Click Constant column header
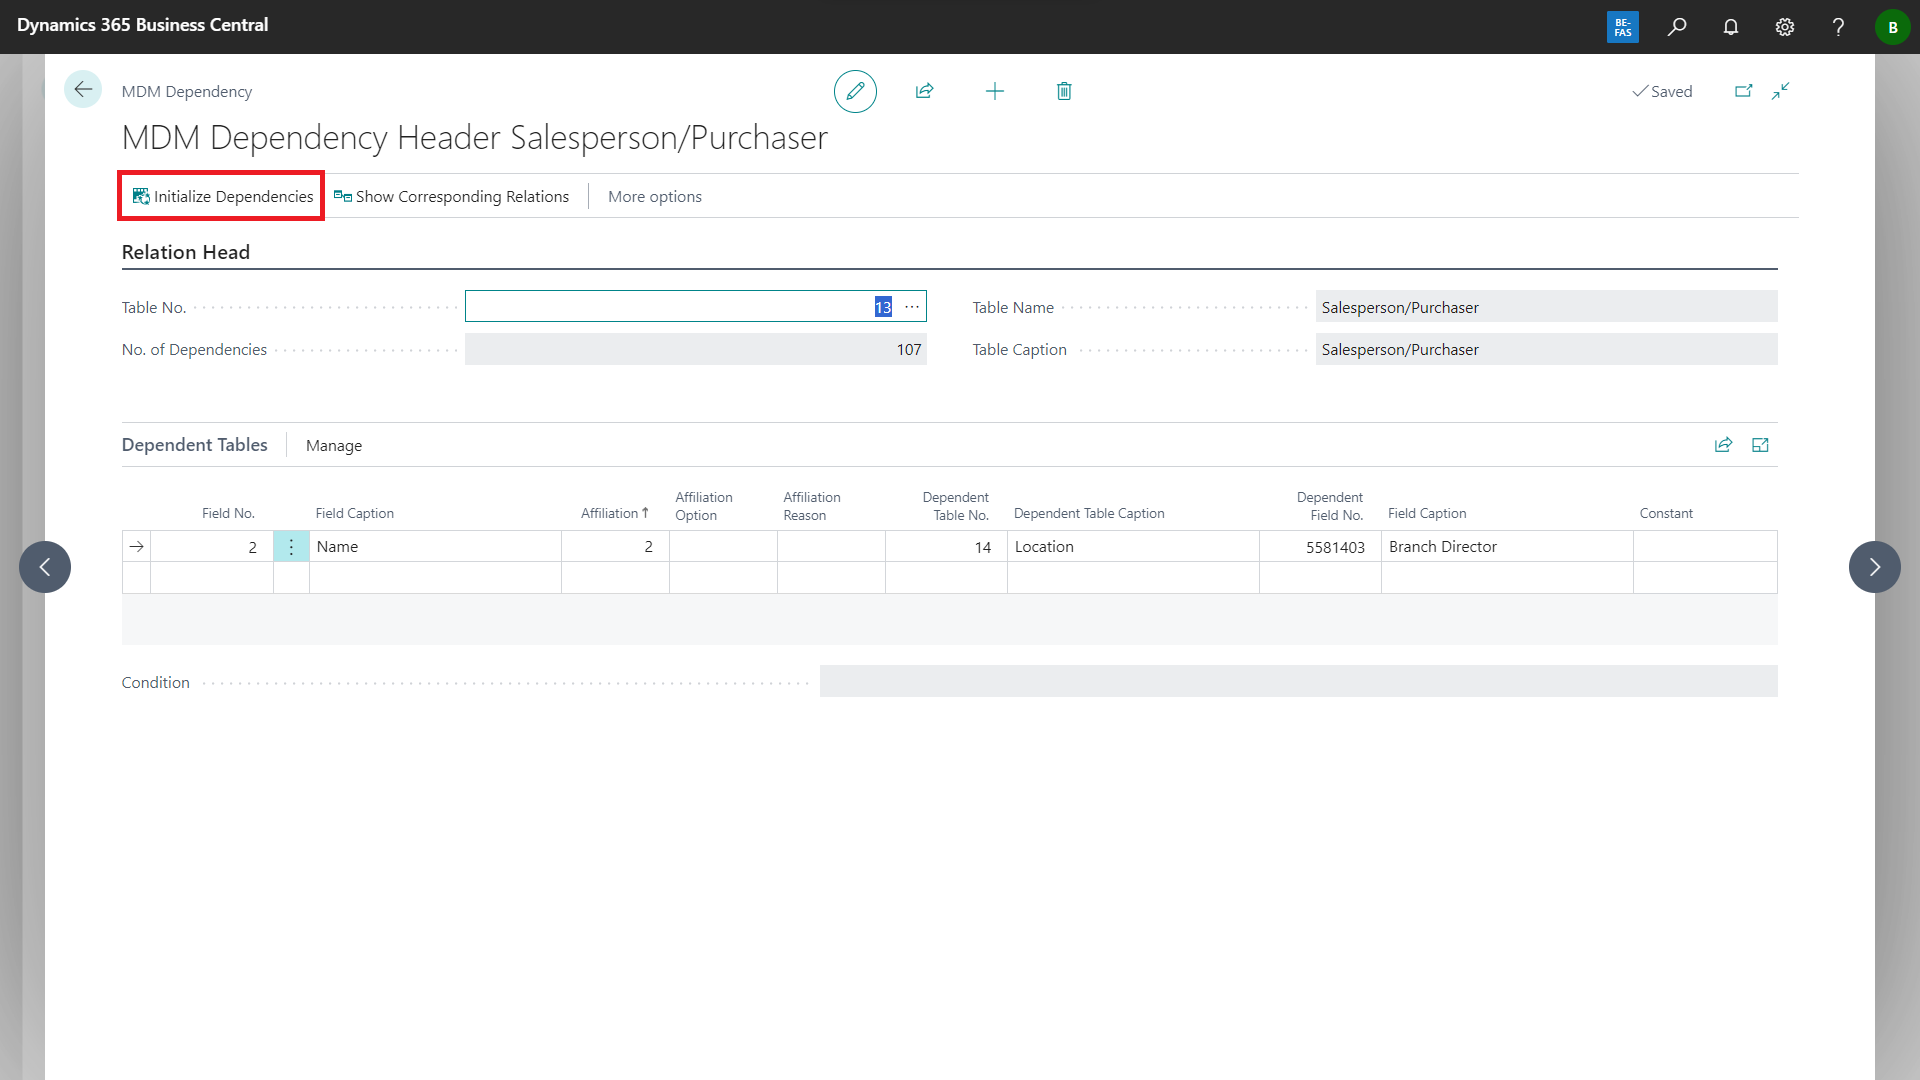The width and height of the screenshot is (1920, 1080). point(1666,513)
